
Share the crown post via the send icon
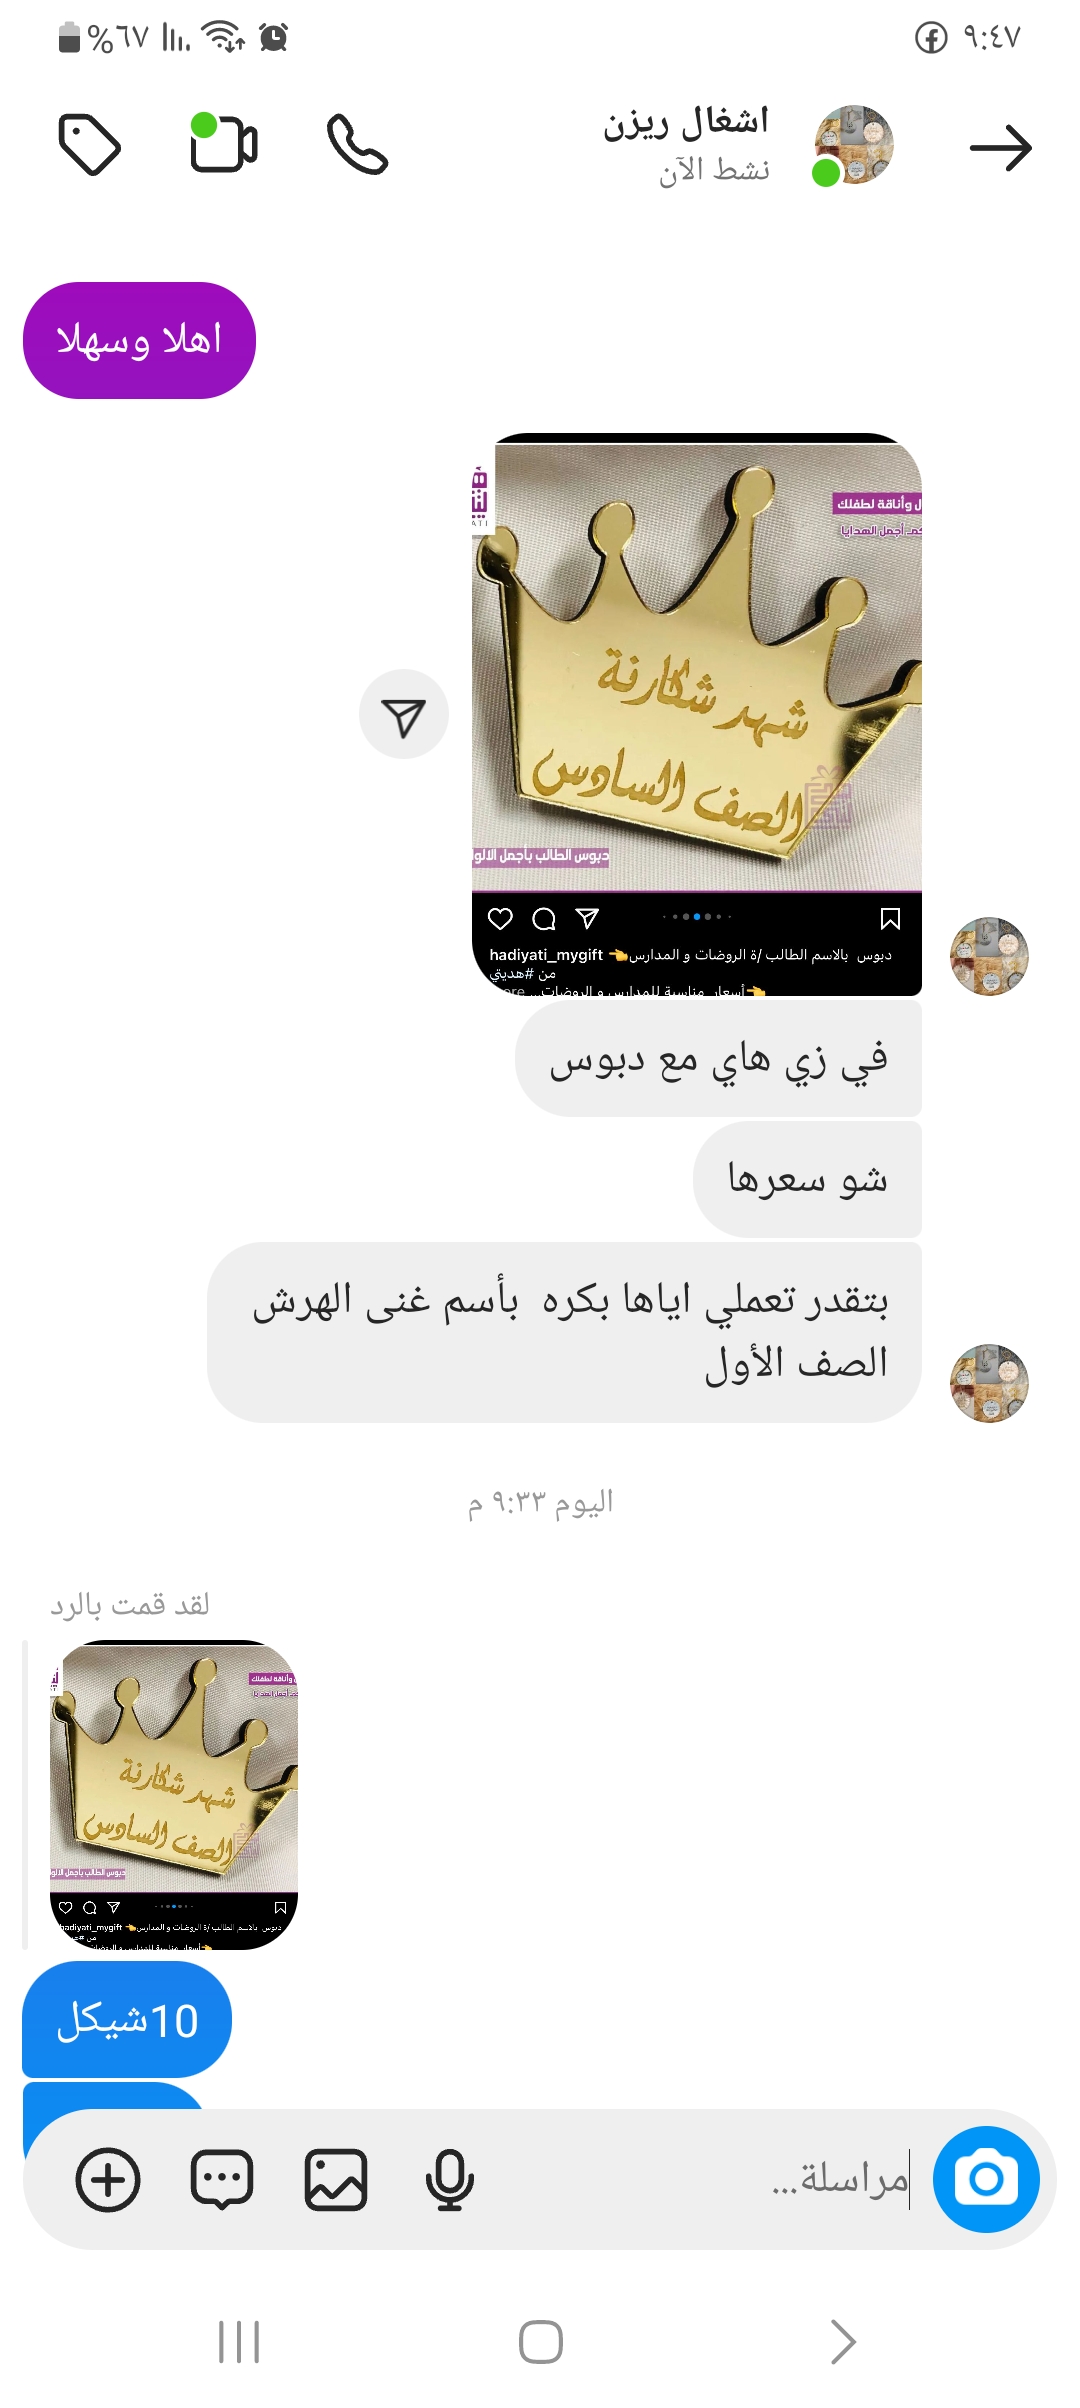pyautogui.click(x=404, y=714)
